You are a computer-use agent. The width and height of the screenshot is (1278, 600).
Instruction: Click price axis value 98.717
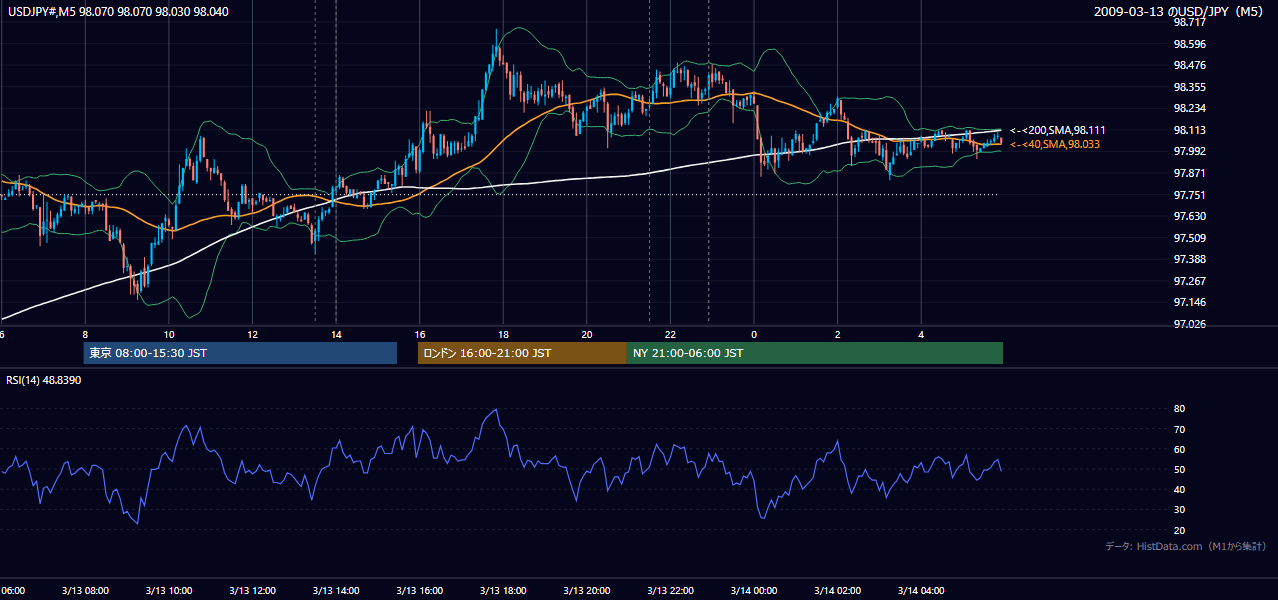click(x=1189, y=22)
